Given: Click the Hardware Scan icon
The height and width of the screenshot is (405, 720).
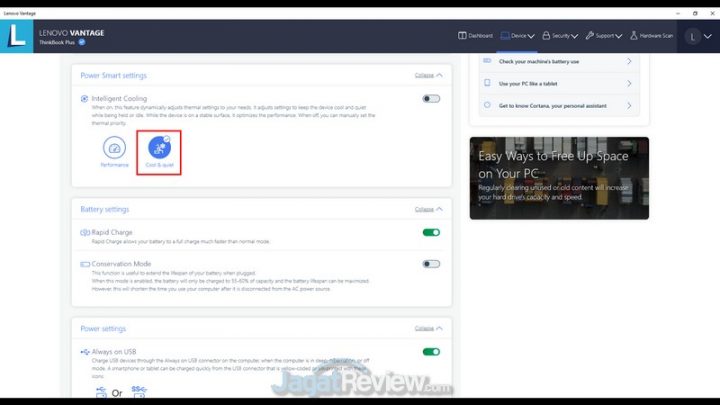Looking at the screenshot, I should [634, 36].
